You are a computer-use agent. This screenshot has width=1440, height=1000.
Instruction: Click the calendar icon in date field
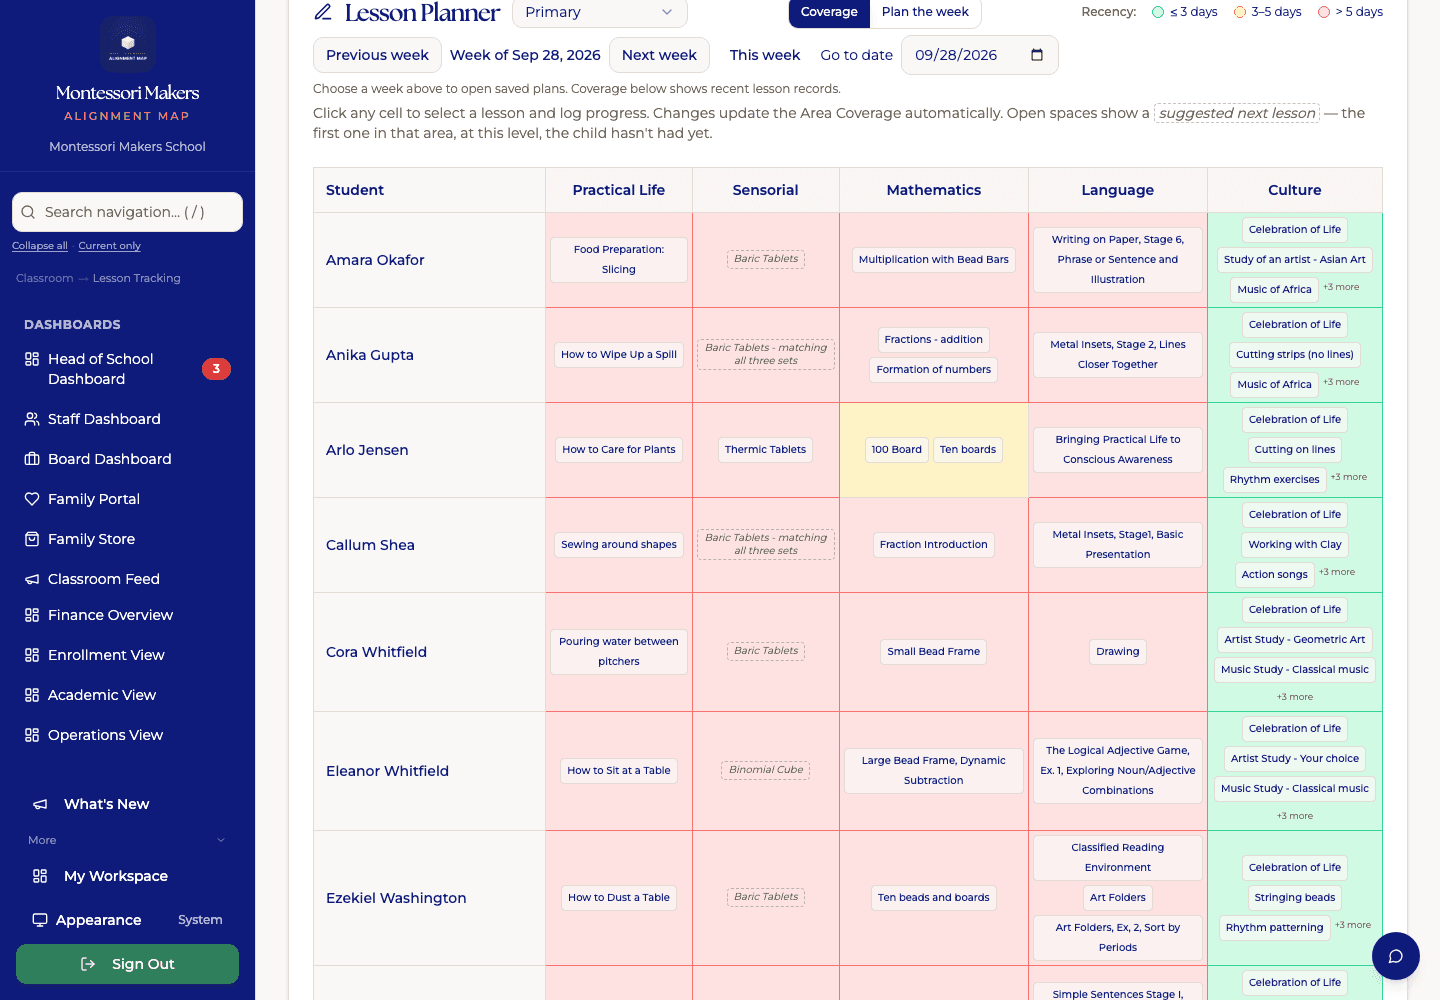[x=1037, y=55]
